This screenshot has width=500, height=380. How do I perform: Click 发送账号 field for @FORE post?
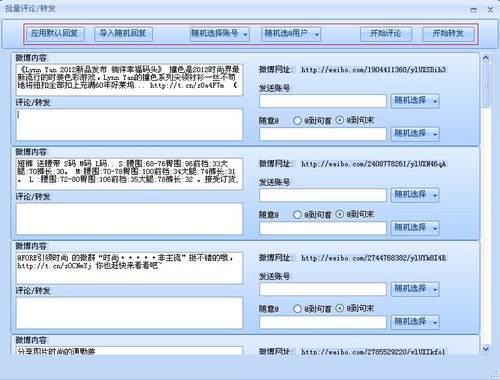[323, 289]
